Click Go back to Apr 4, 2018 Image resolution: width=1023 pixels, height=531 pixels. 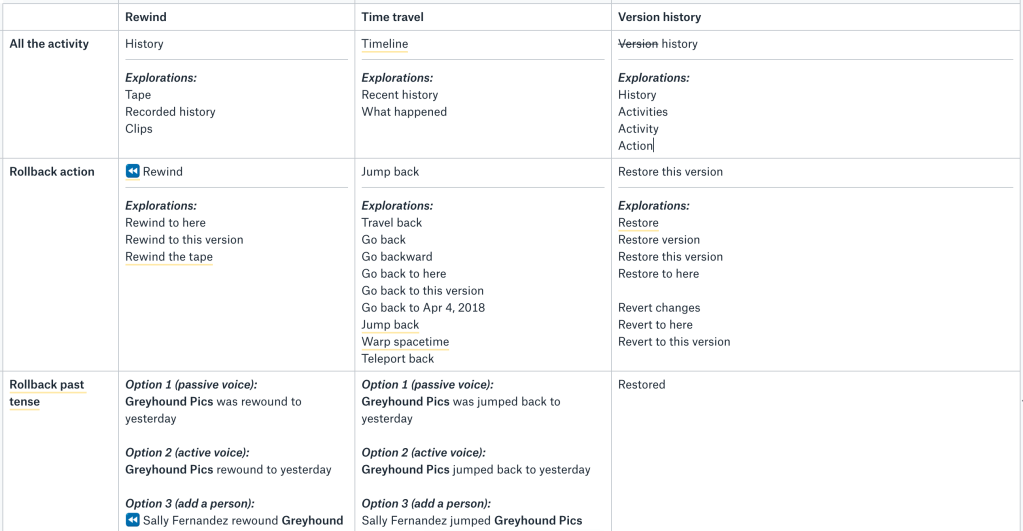coord(423,308)
